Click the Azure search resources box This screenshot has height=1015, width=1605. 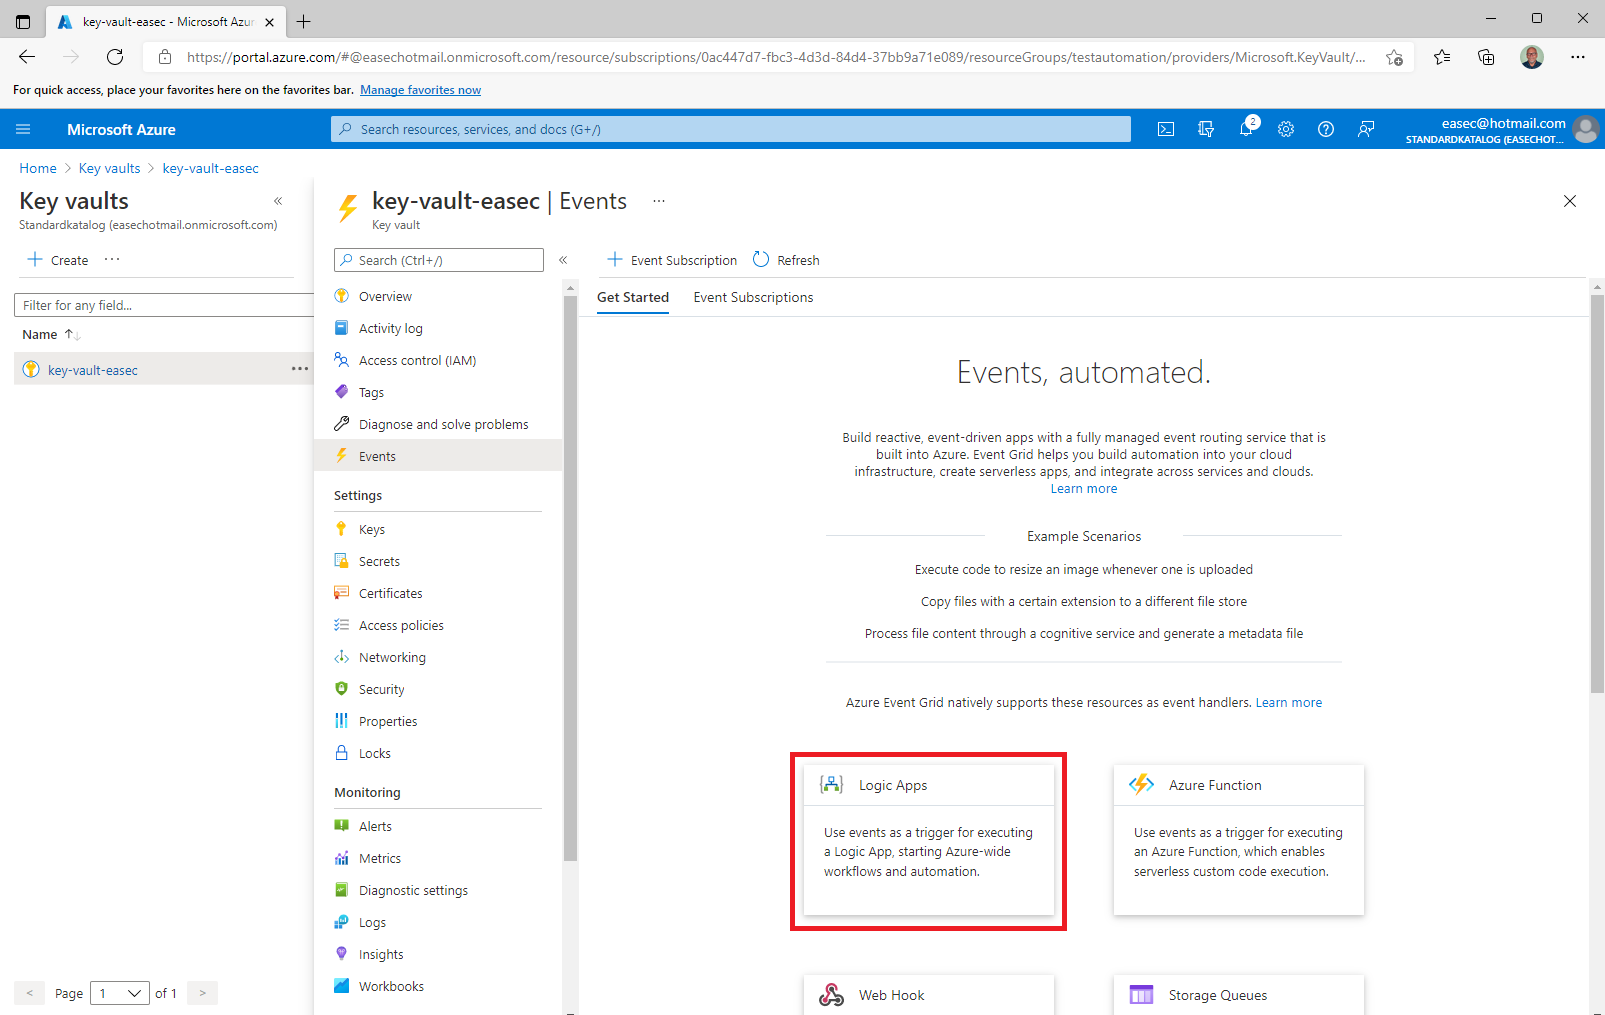(731, 129)
